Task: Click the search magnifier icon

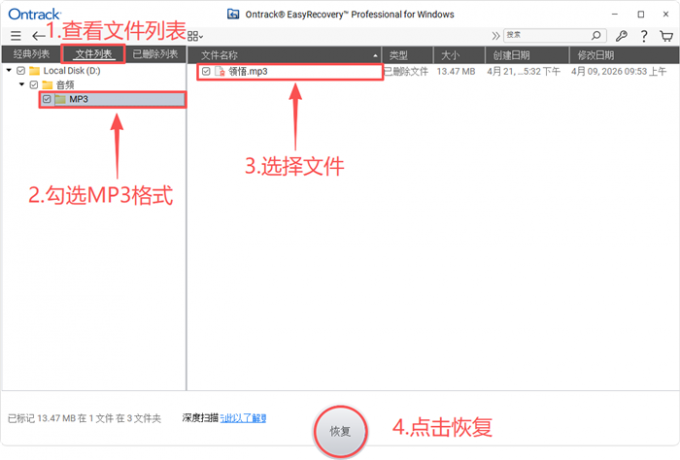Action: click(x=596, y=35)
